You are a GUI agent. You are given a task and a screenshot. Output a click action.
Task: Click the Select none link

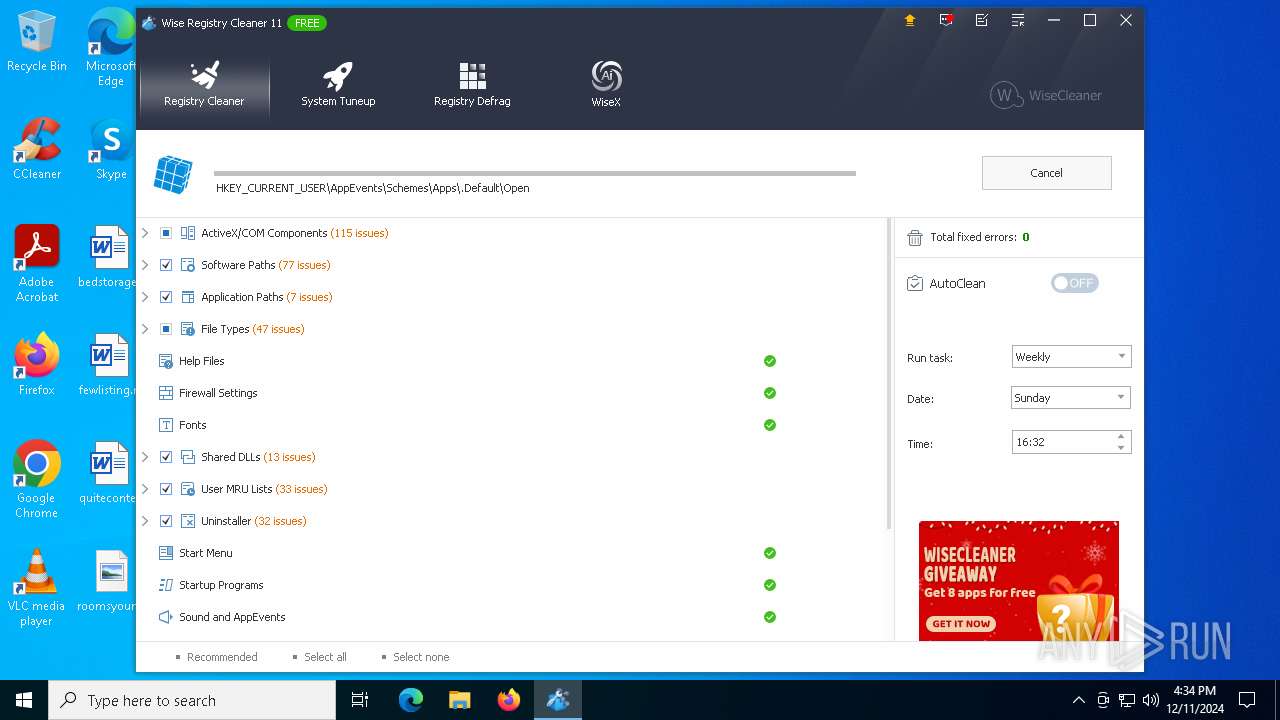(x=421, y=657)
